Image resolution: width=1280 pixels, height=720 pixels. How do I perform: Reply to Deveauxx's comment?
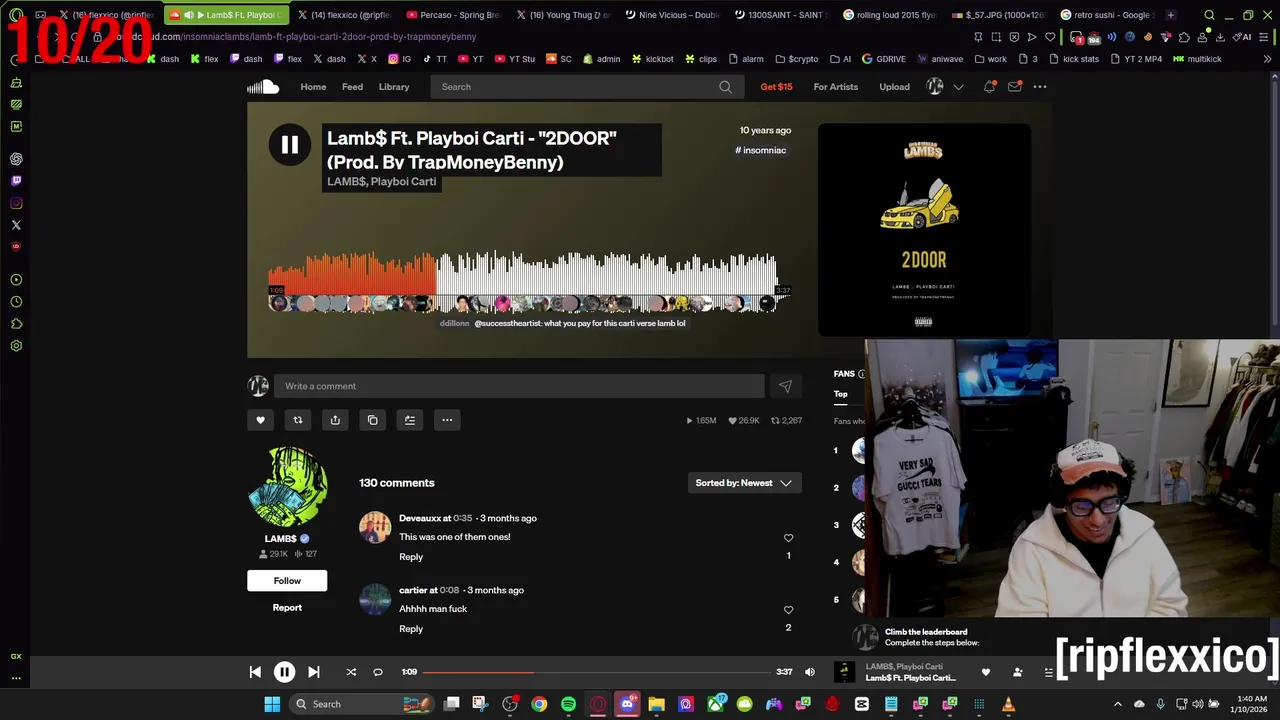pos(411,557)
